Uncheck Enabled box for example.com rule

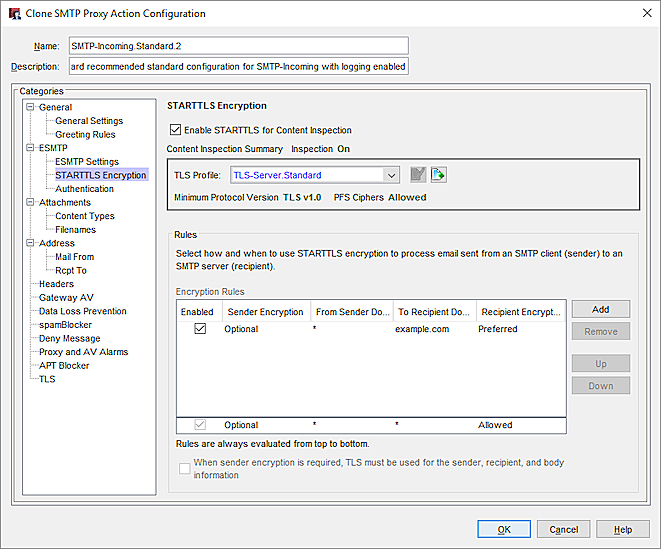(200, 329)
